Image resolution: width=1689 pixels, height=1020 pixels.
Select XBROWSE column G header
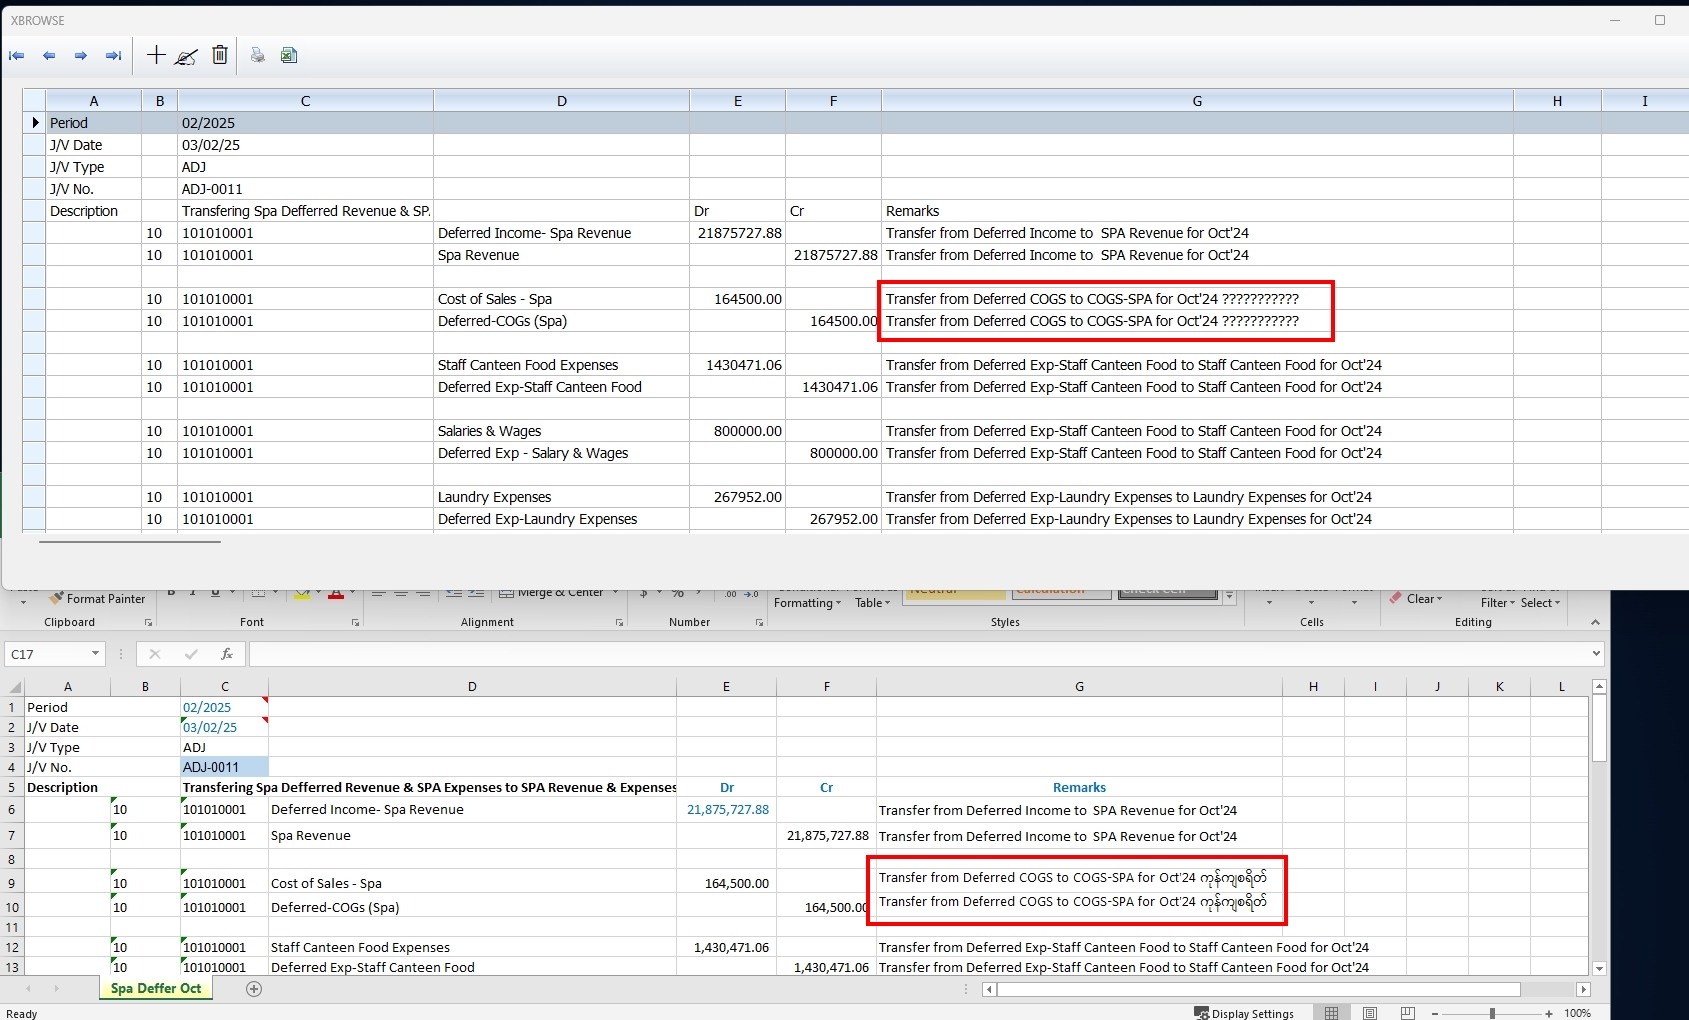(1197, 101)
